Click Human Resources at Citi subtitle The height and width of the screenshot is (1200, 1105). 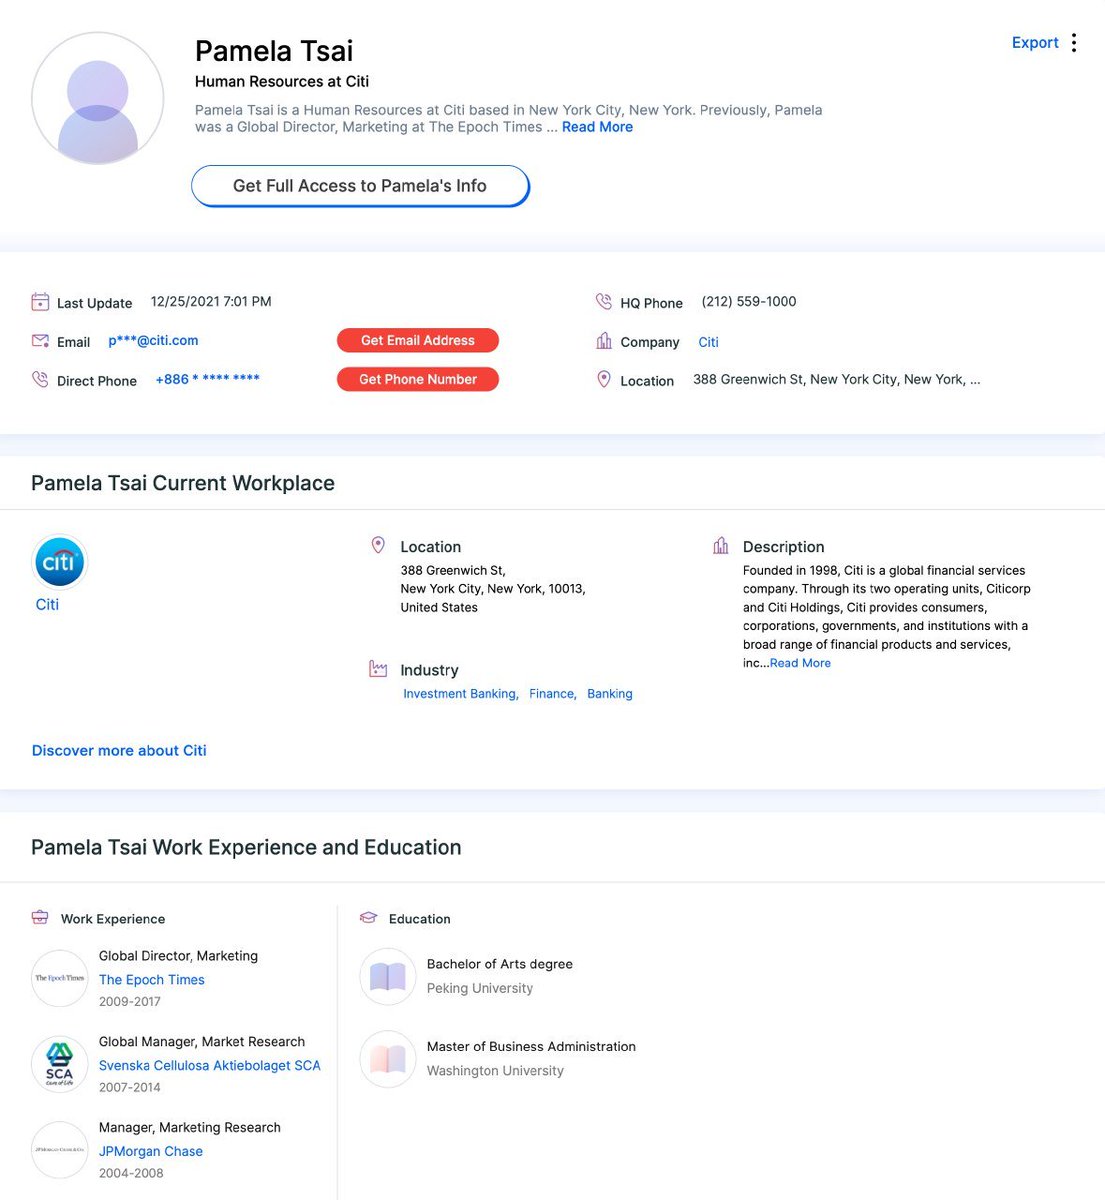click(282, 82)
